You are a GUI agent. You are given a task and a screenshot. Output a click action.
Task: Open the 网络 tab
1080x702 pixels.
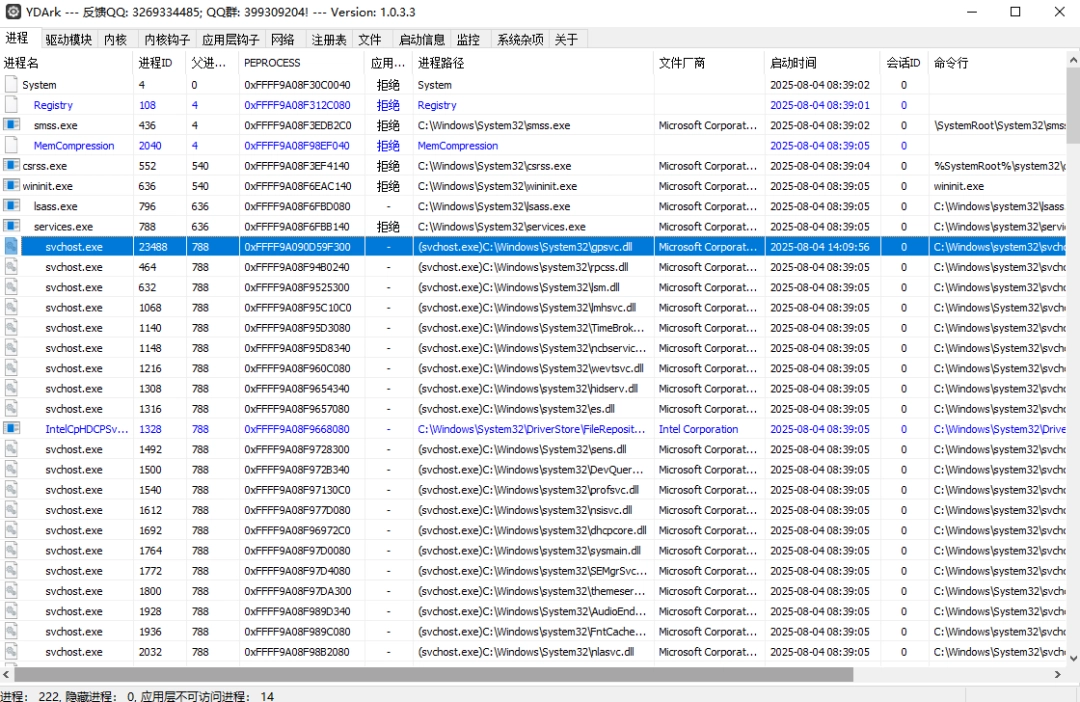283,40
